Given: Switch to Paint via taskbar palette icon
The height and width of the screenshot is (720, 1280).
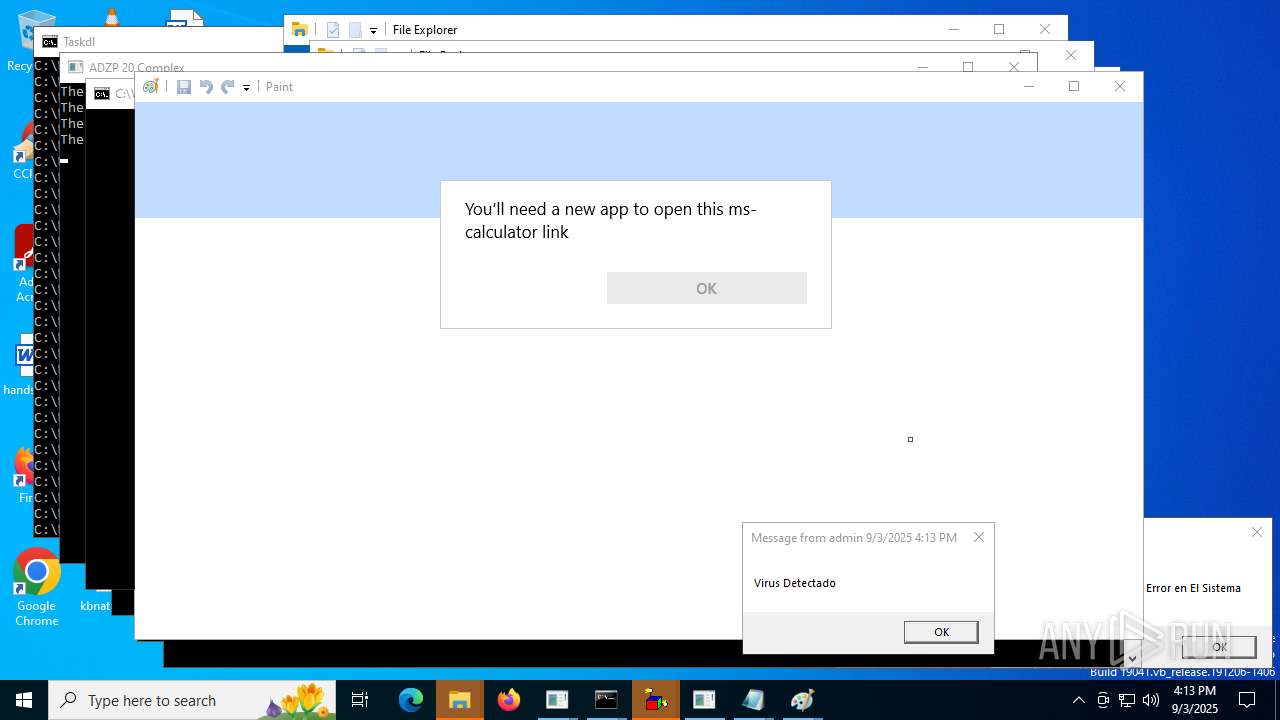Looking at the screenshot, I should click(x=802, y=700).
